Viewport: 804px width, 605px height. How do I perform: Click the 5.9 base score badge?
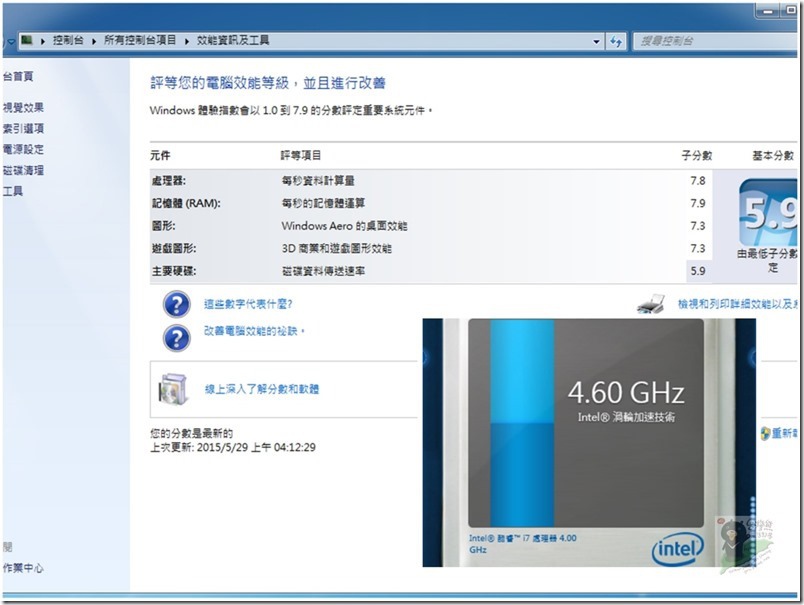coord(768,212)
